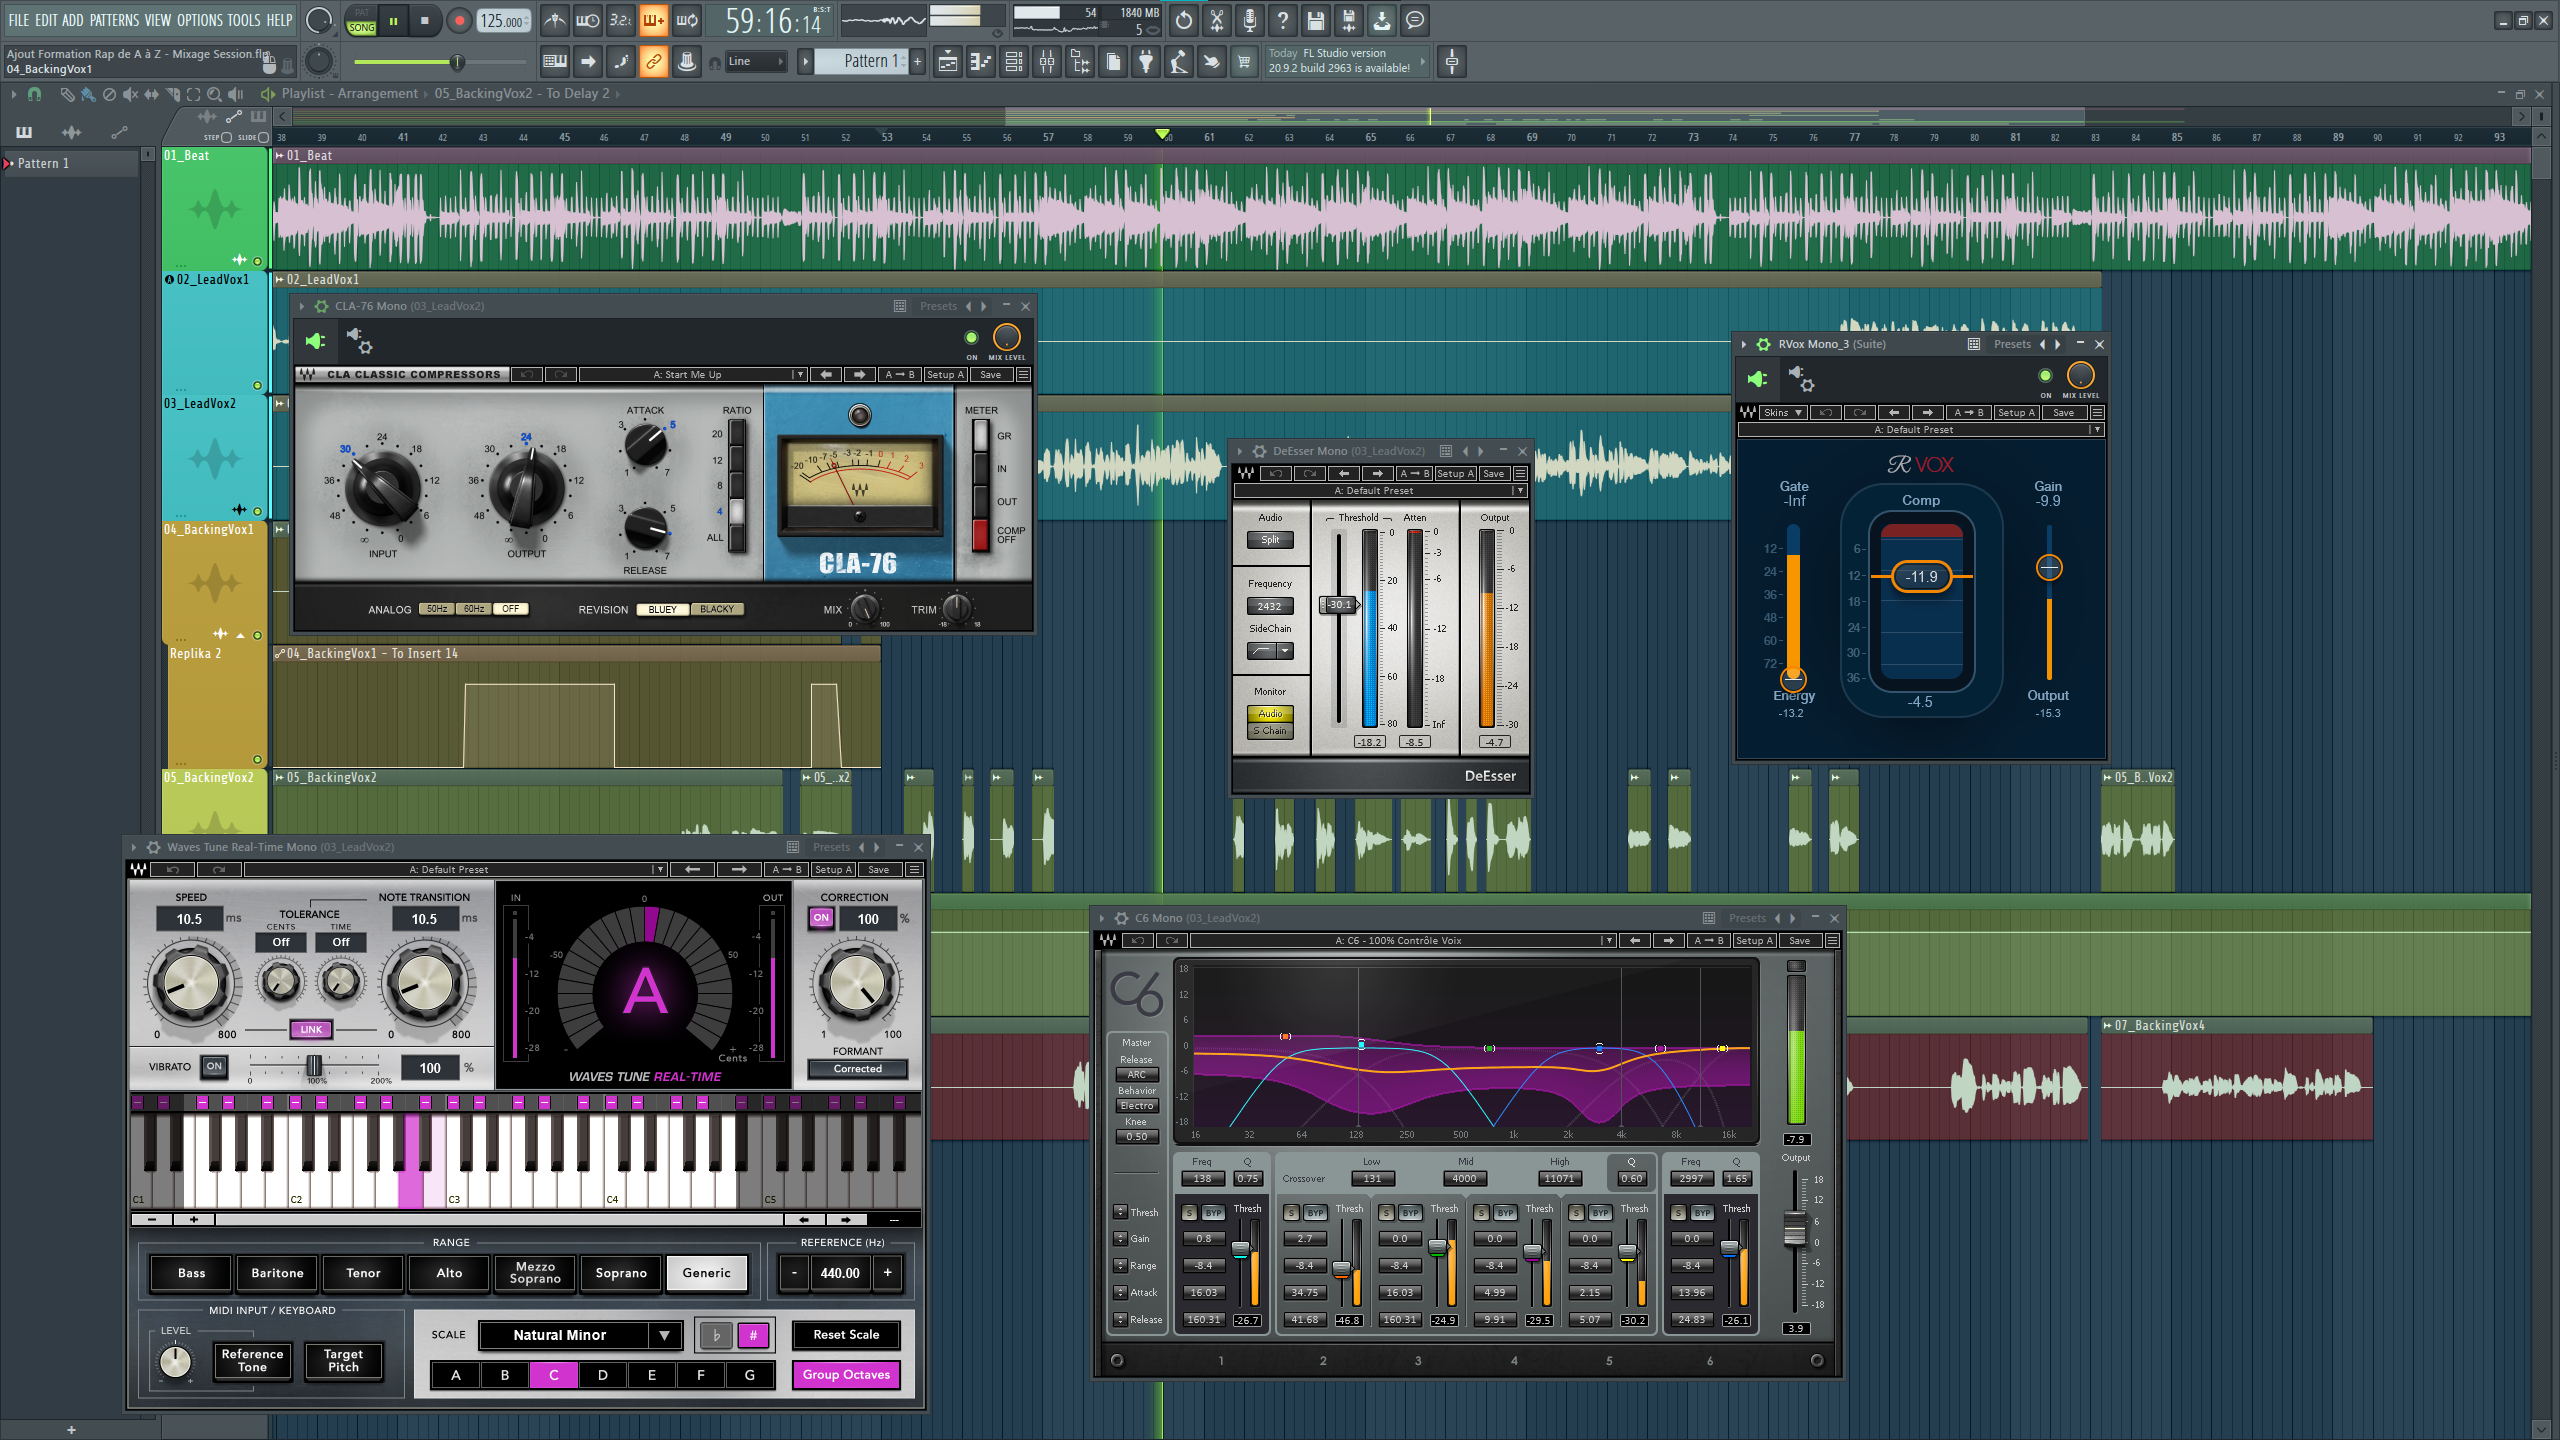Click the Reset Scale button
2560x1440 pixels.
(846, 1335)
